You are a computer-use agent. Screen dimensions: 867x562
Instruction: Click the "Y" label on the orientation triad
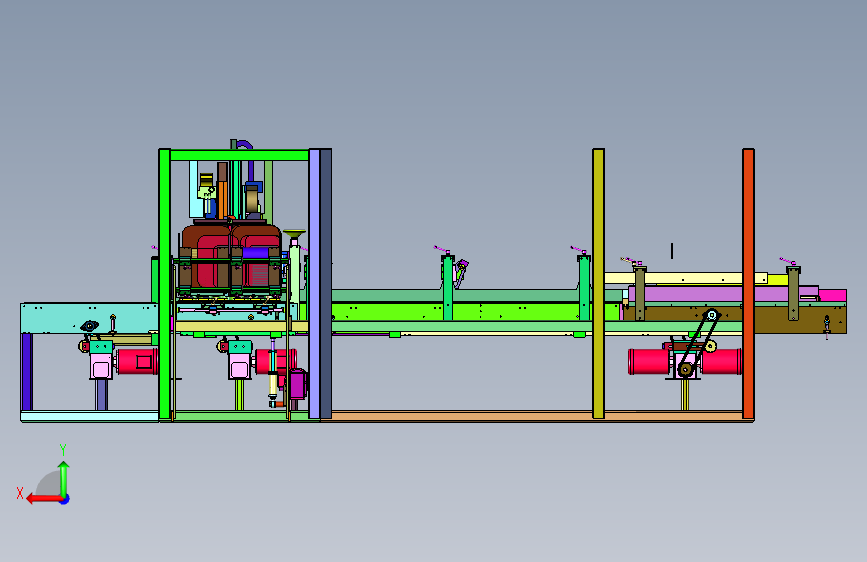click(63, 449)
